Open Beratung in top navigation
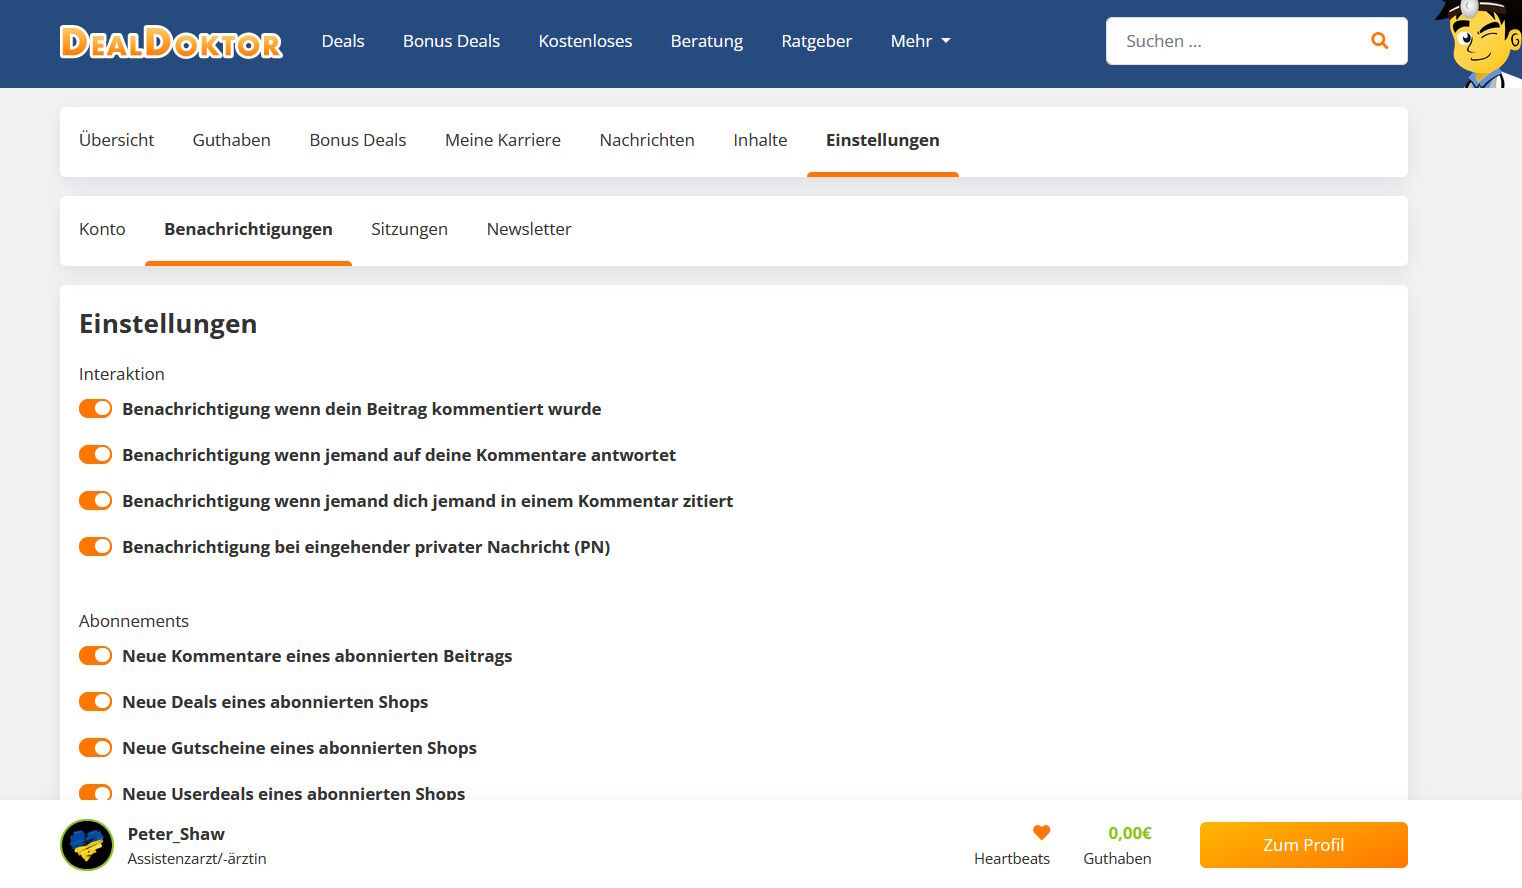The height and width of the screenshot is (888, 1522). coord(707,41)
